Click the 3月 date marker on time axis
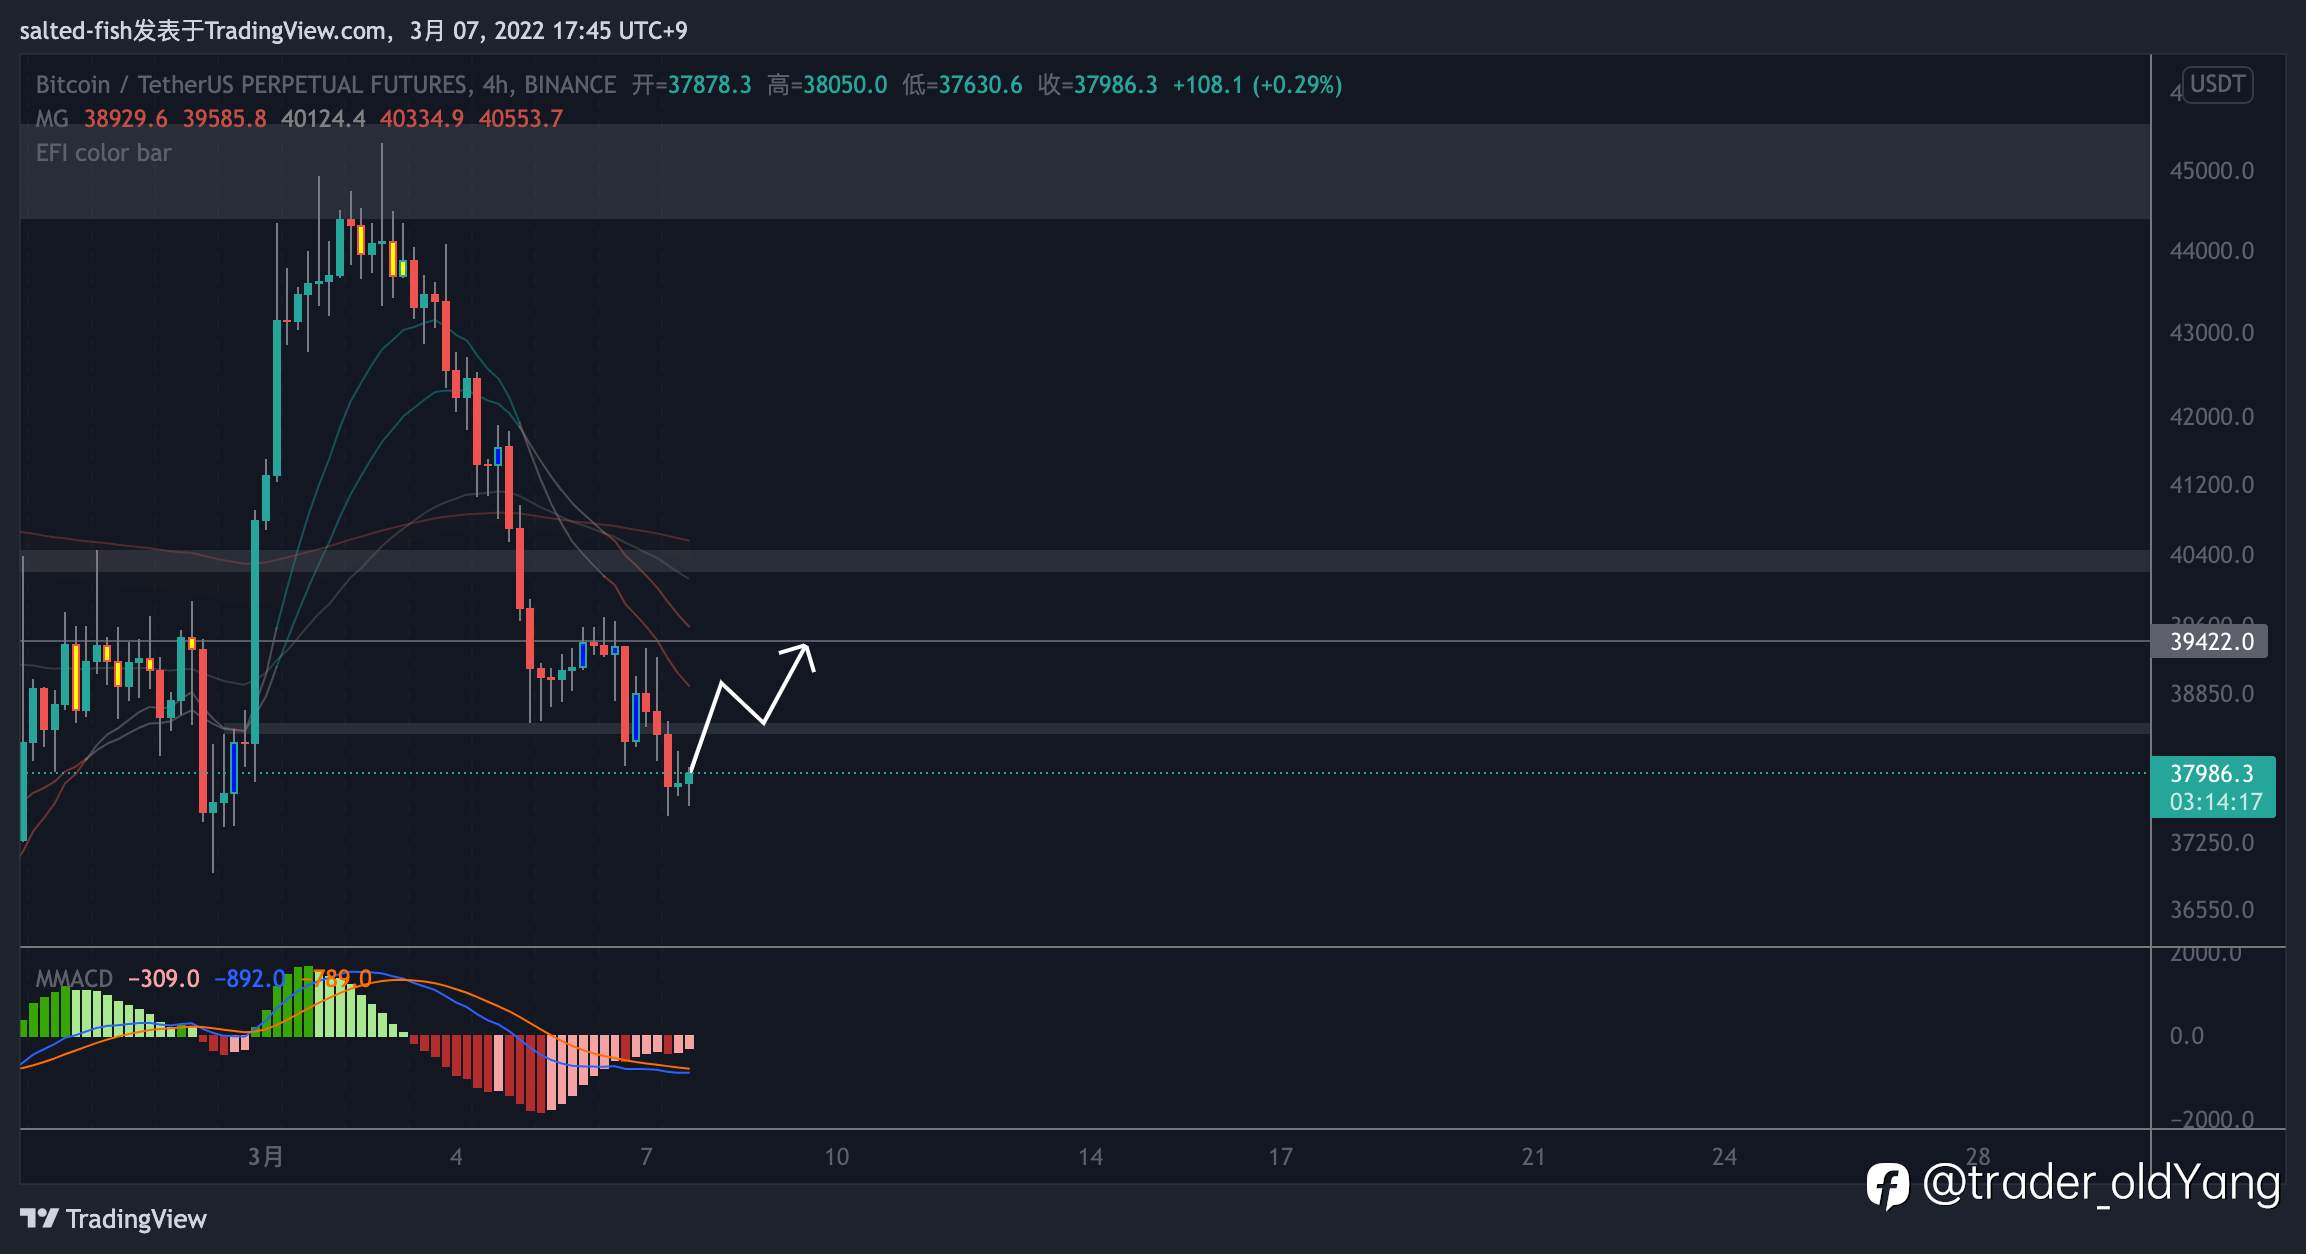2306x1254 pixels. click(266, 1157)
